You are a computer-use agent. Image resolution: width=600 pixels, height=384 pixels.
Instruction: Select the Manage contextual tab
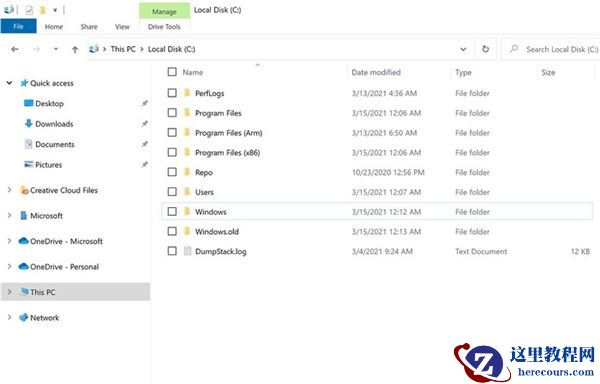point(164,11)
